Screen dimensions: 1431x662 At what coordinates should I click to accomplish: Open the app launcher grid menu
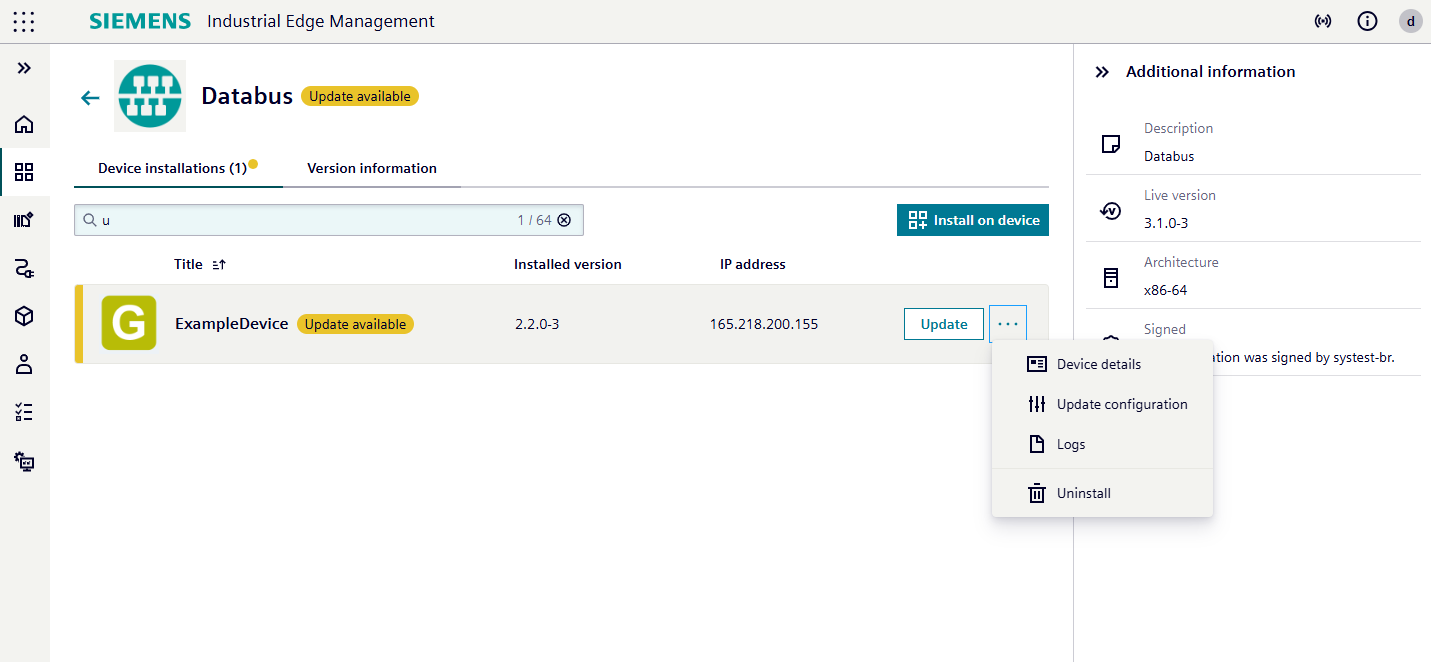coord(24,21)
